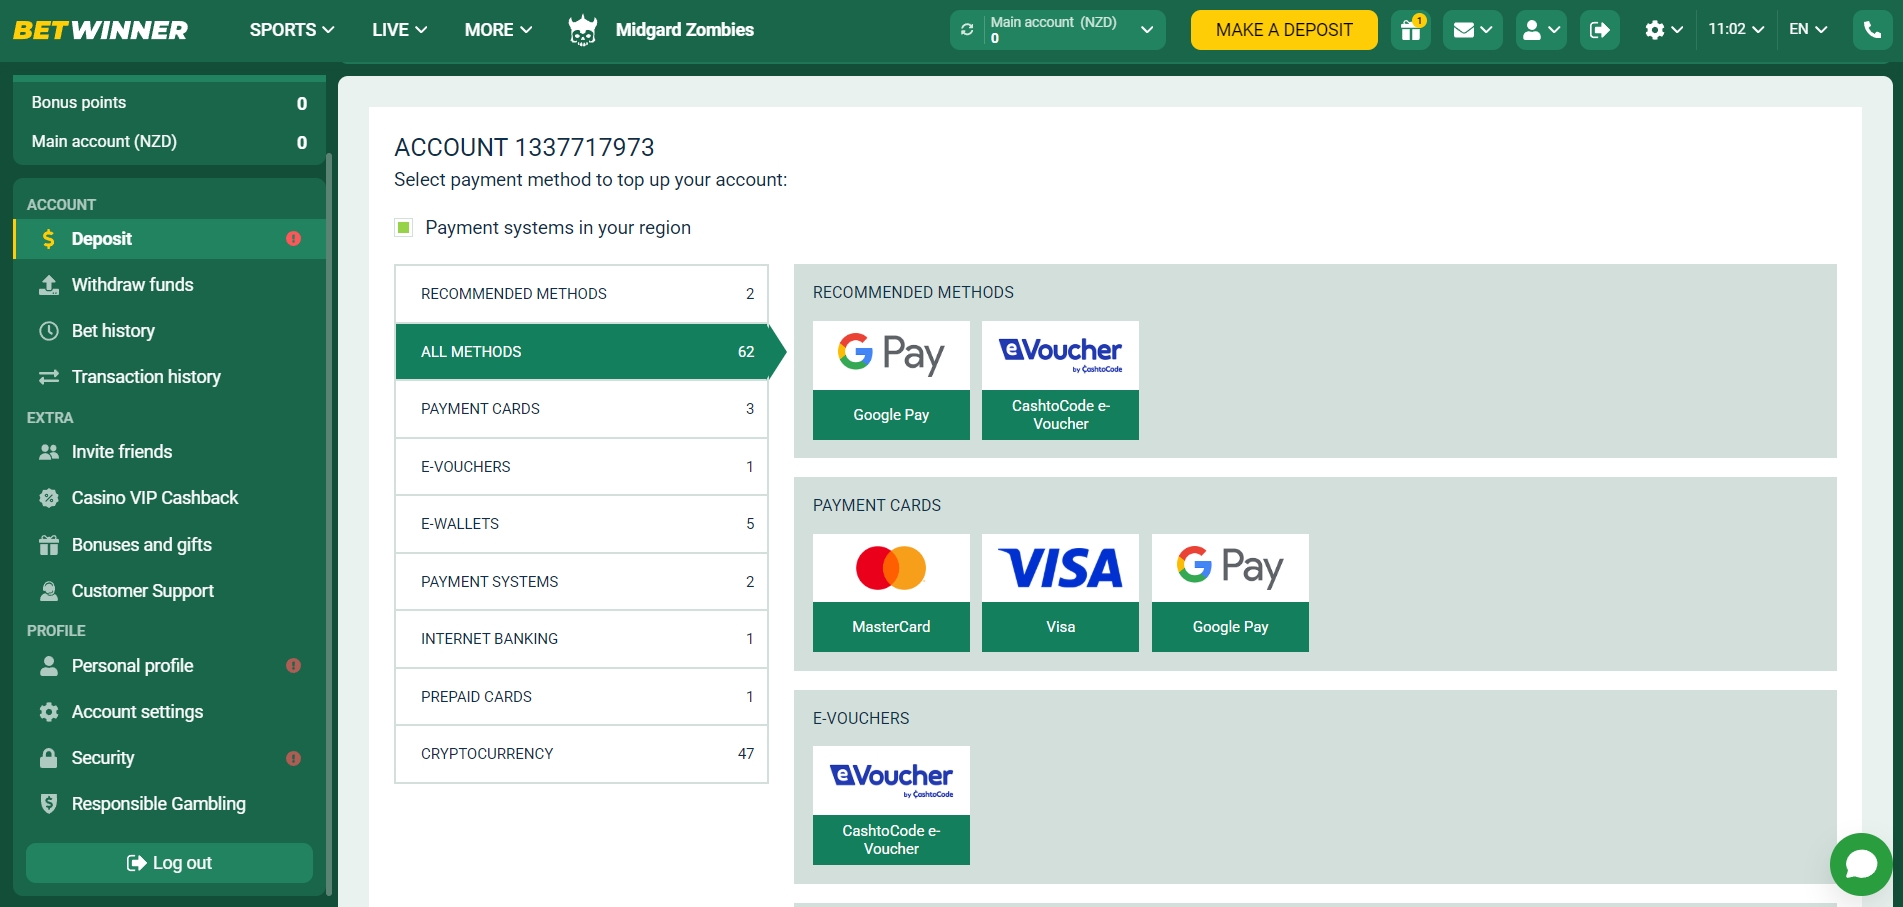Open the live chat bubble icon

1861,864
